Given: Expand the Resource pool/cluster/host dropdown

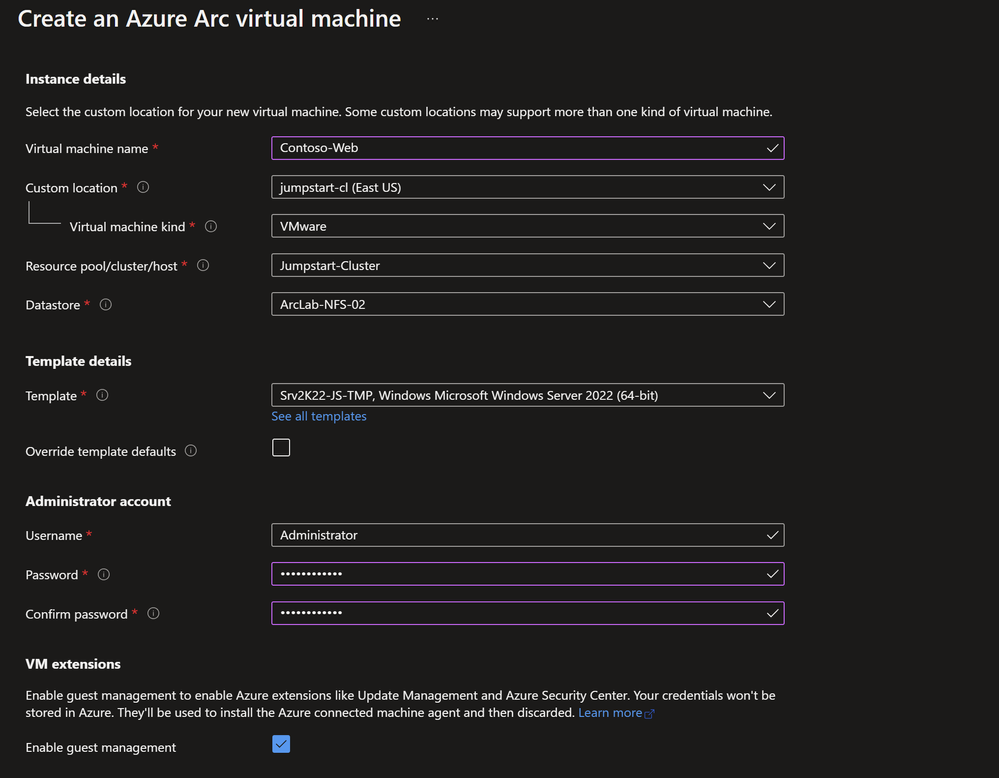Looking at the screenshot, I should point(528,265).
